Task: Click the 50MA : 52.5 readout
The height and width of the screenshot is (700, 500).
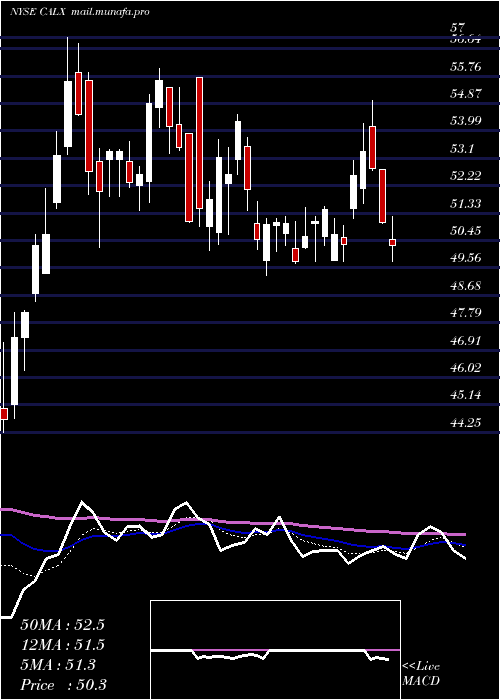Action: click(62, 625)
